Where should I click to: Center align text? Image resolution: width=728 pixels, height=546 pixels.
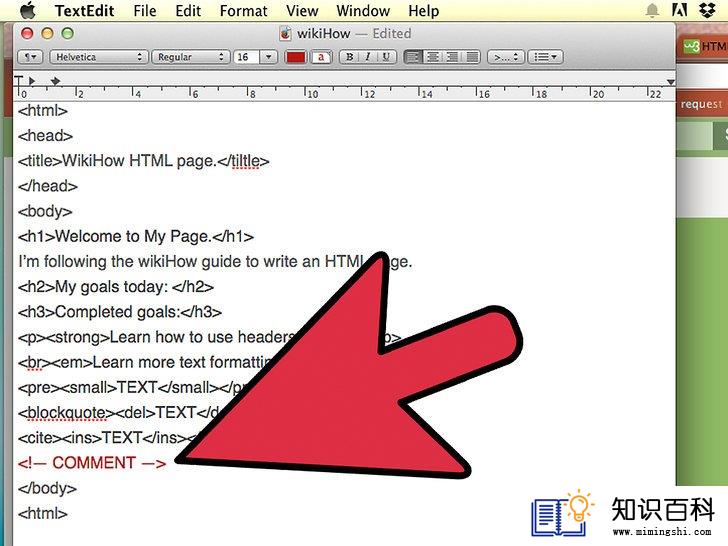click(433, 57)
